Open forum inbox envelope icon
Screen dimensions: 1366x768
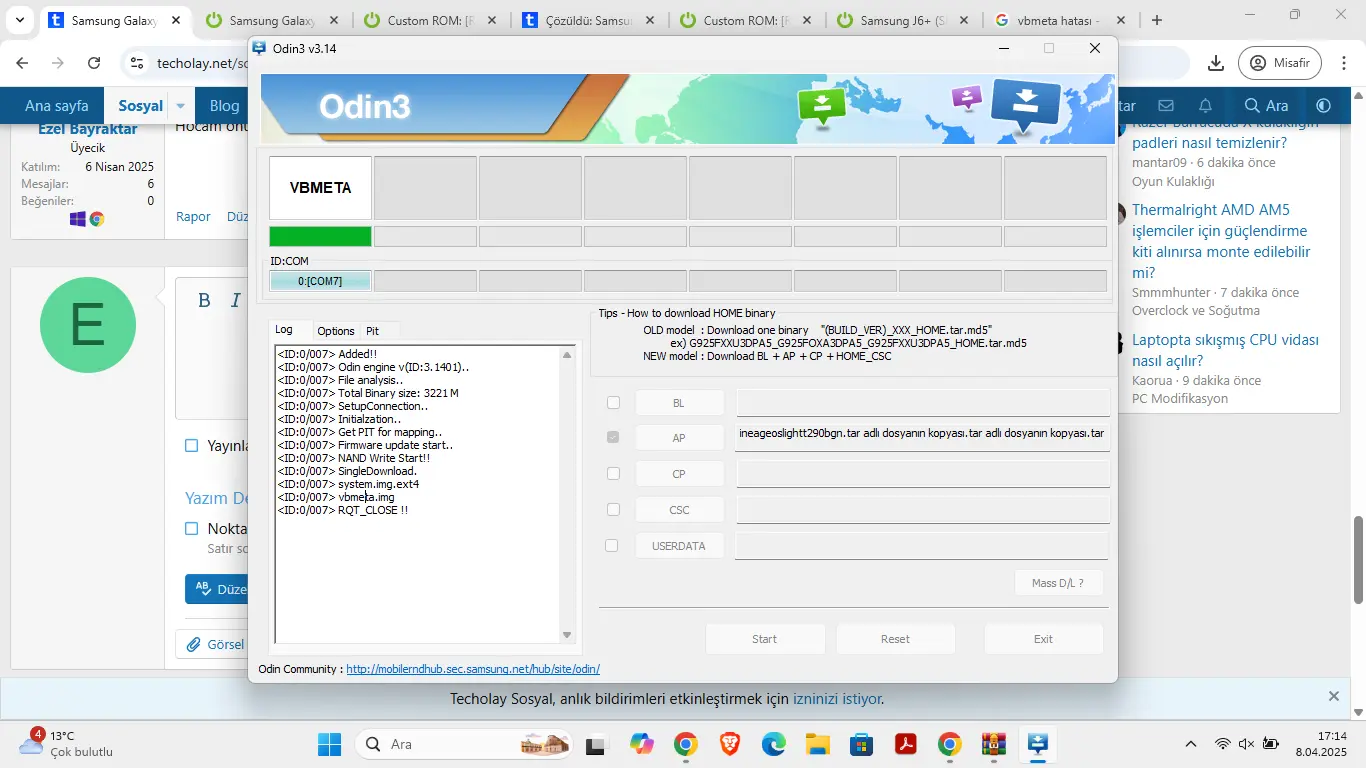tap(1166, 105)
